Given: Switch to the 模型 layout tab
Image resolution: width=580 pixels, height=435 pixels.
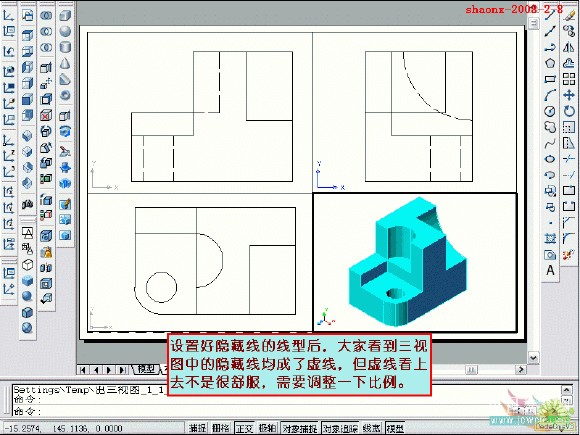Looking at the screenshot, I should [146, 369].
